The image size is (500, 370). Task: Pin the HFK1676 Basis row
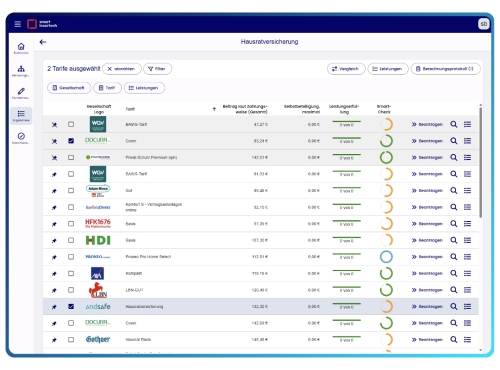(x=54, y=224)
